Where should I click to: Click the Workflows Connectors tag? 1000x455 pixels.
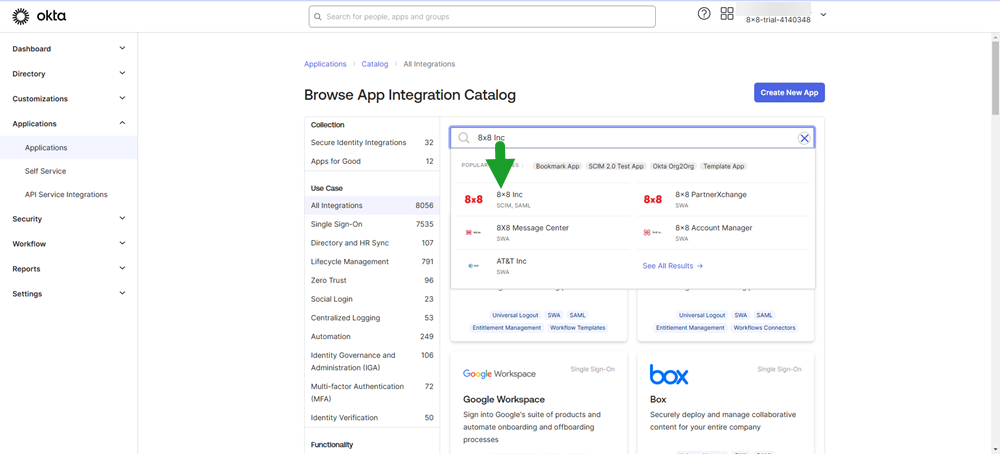(764, 327)
